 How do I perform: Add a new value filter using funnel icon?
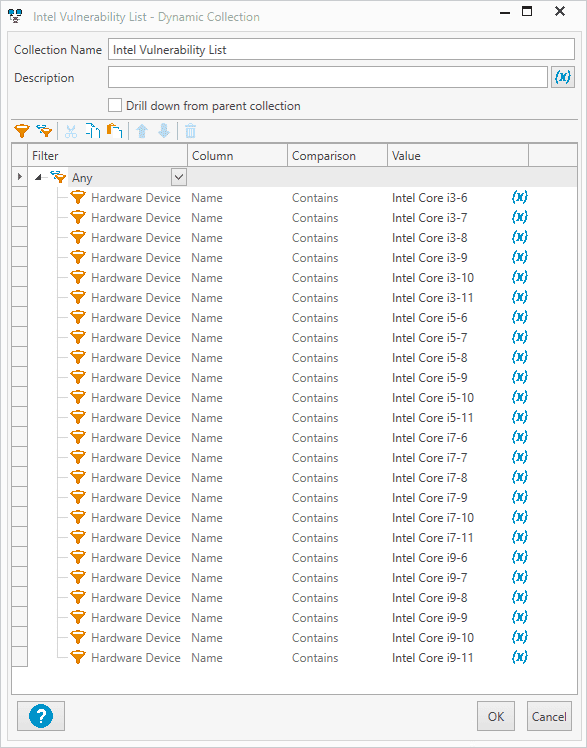[22, 131]
